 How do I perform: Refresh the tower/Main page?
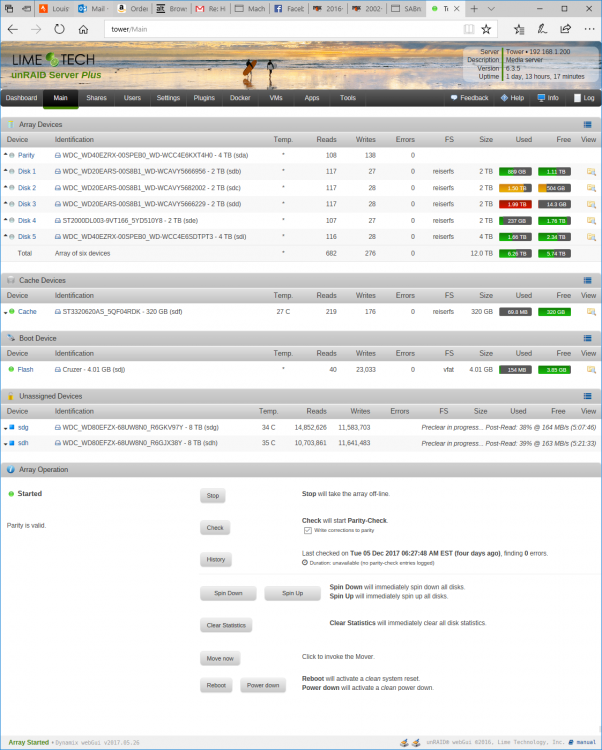[59, 29]
